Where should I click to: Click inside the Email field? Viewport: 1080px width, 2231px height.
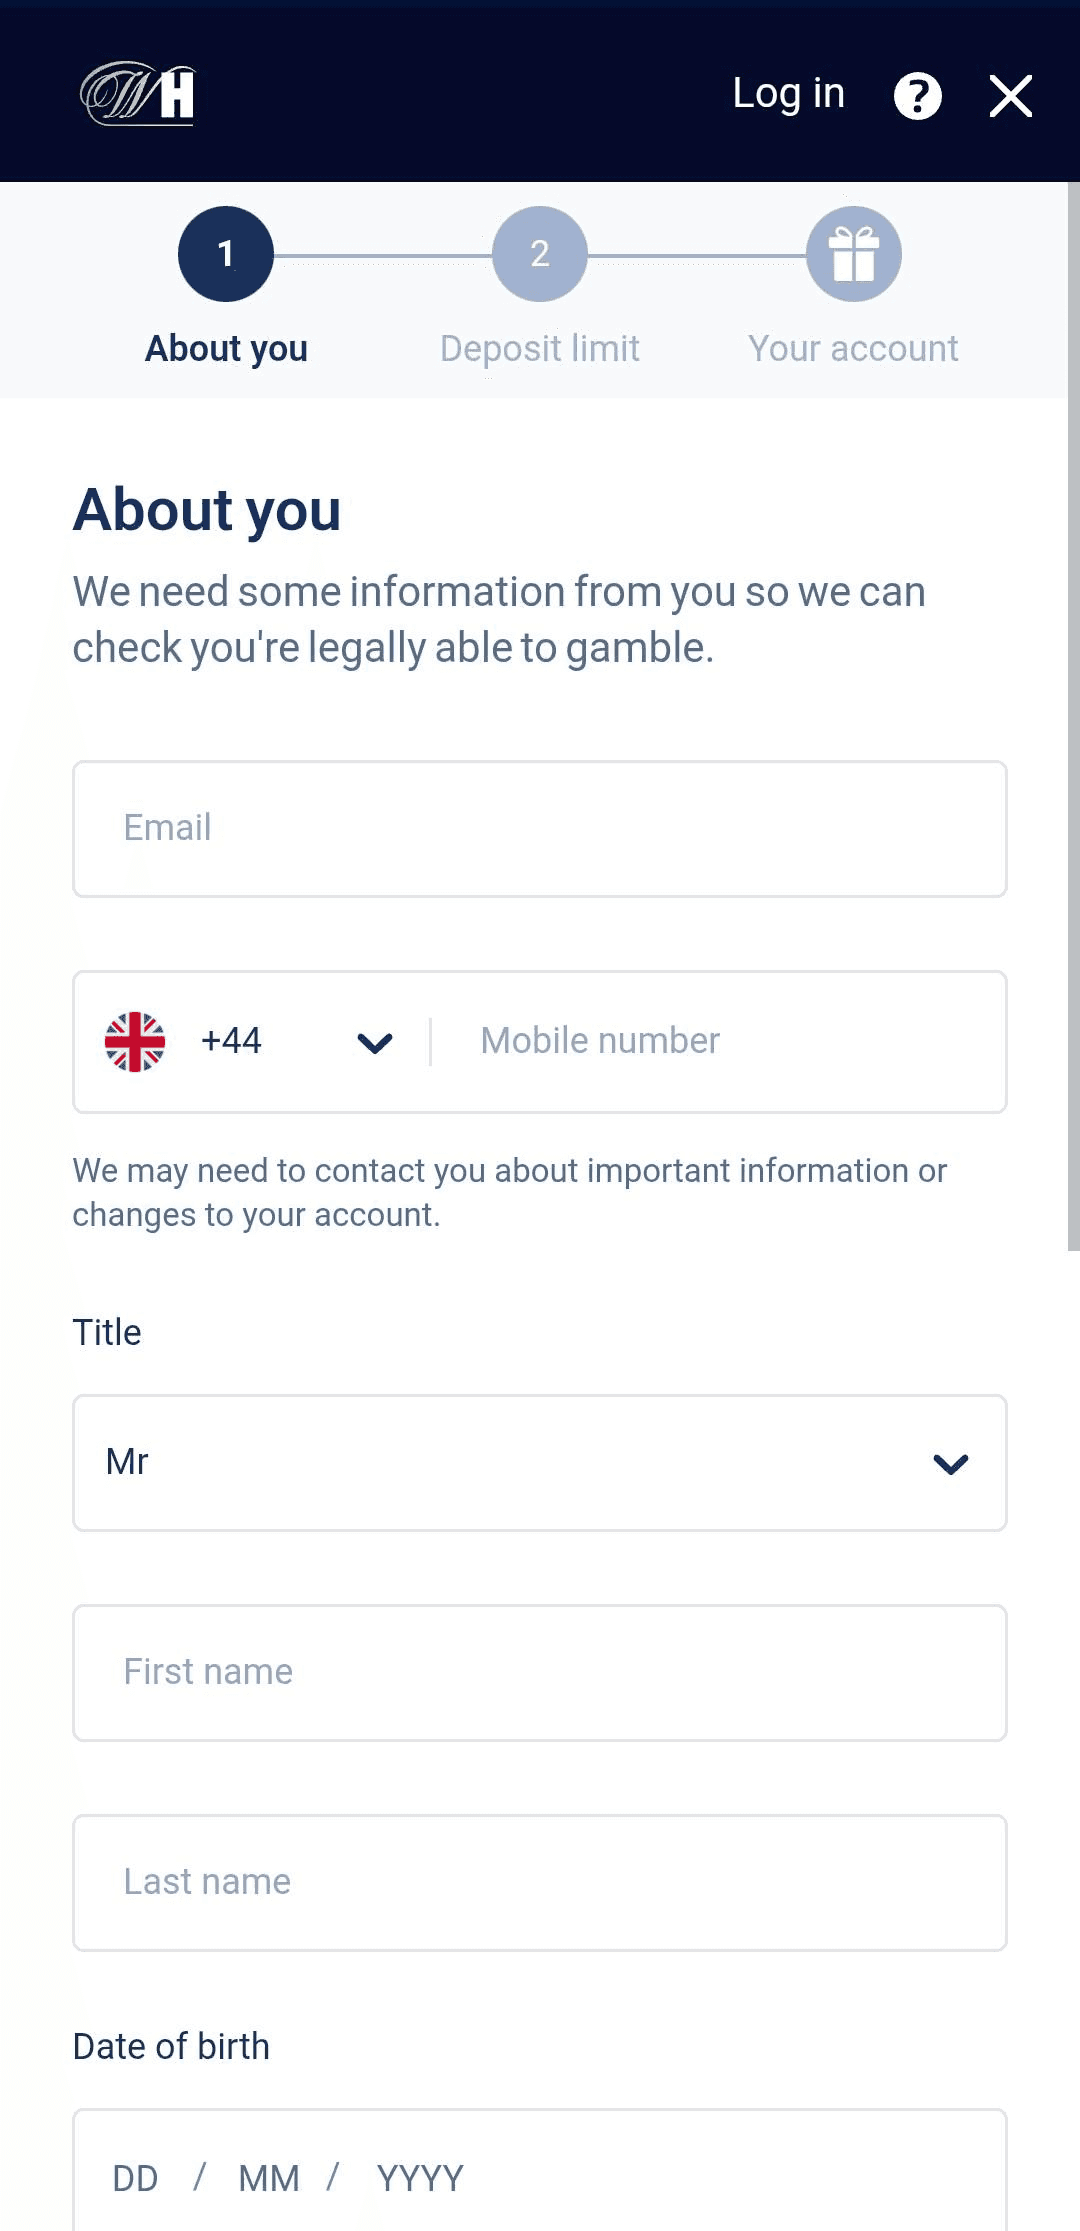(540, 828)
